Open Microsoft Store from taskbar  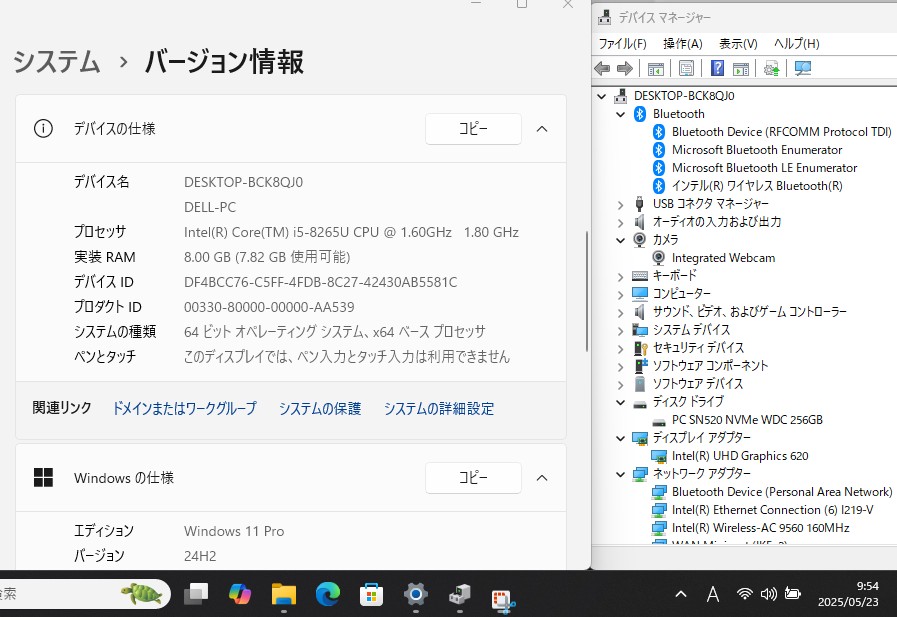tap(371, 595)
